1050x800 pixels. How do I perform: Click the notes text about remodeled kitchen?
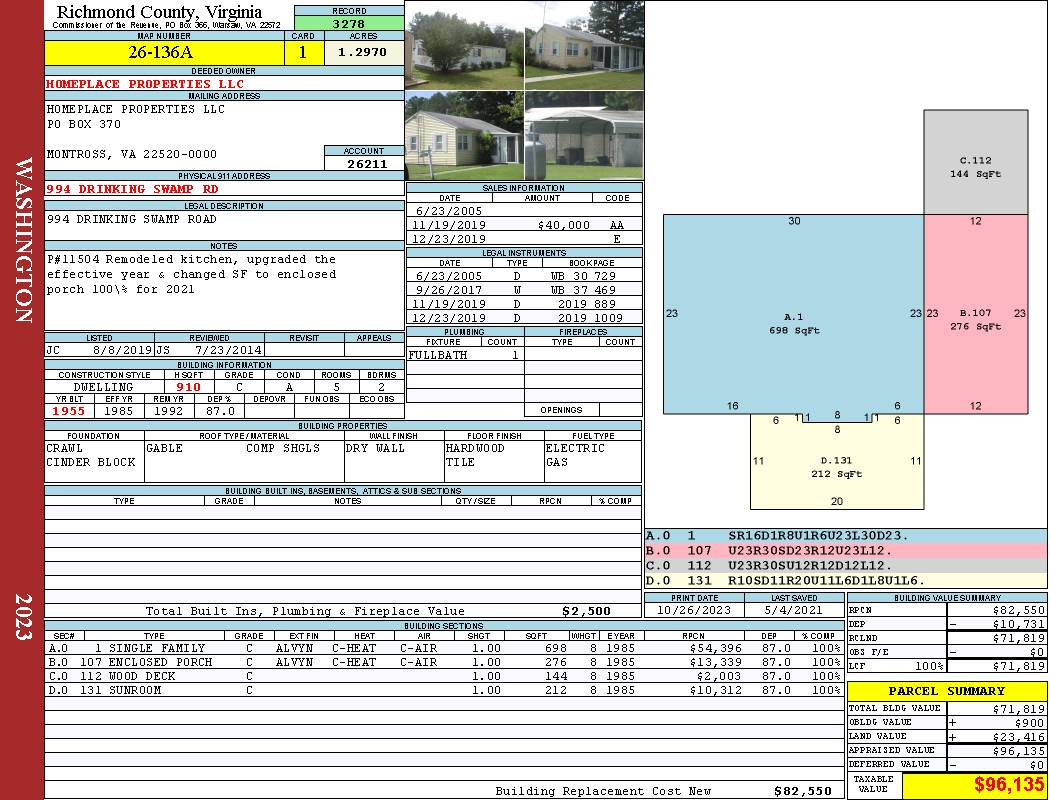[x=192, y=274]
